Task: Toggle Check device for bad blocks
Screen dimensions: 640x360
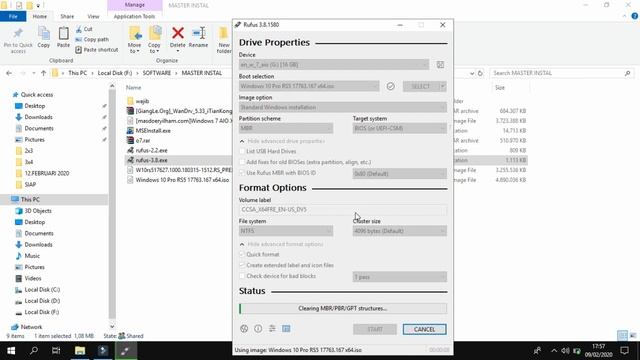Action: pos(242,276)
